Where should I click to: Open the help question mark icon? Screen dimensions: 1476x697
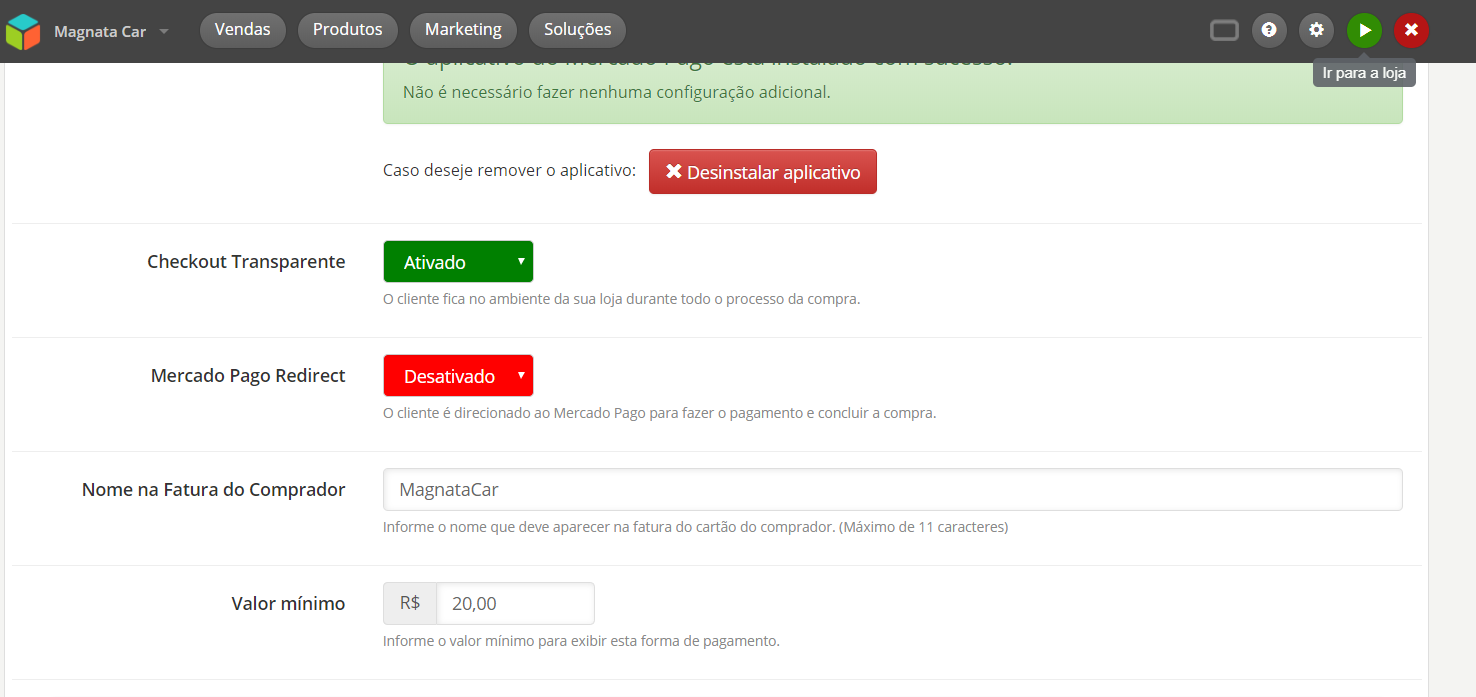(x=1269, y=30)
